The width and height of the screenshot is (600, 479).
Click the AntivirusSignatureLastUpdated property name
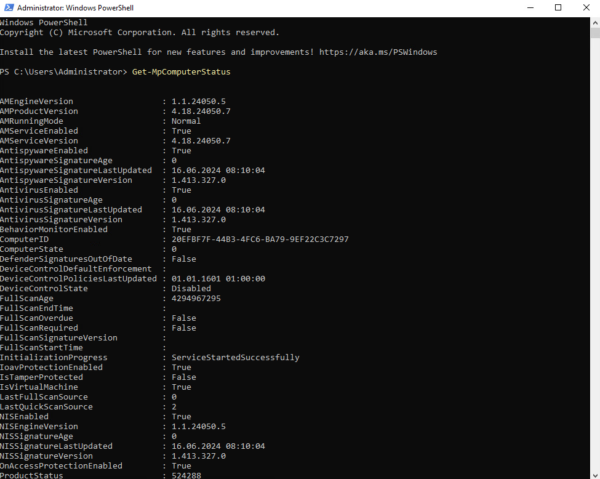[71, 210]
